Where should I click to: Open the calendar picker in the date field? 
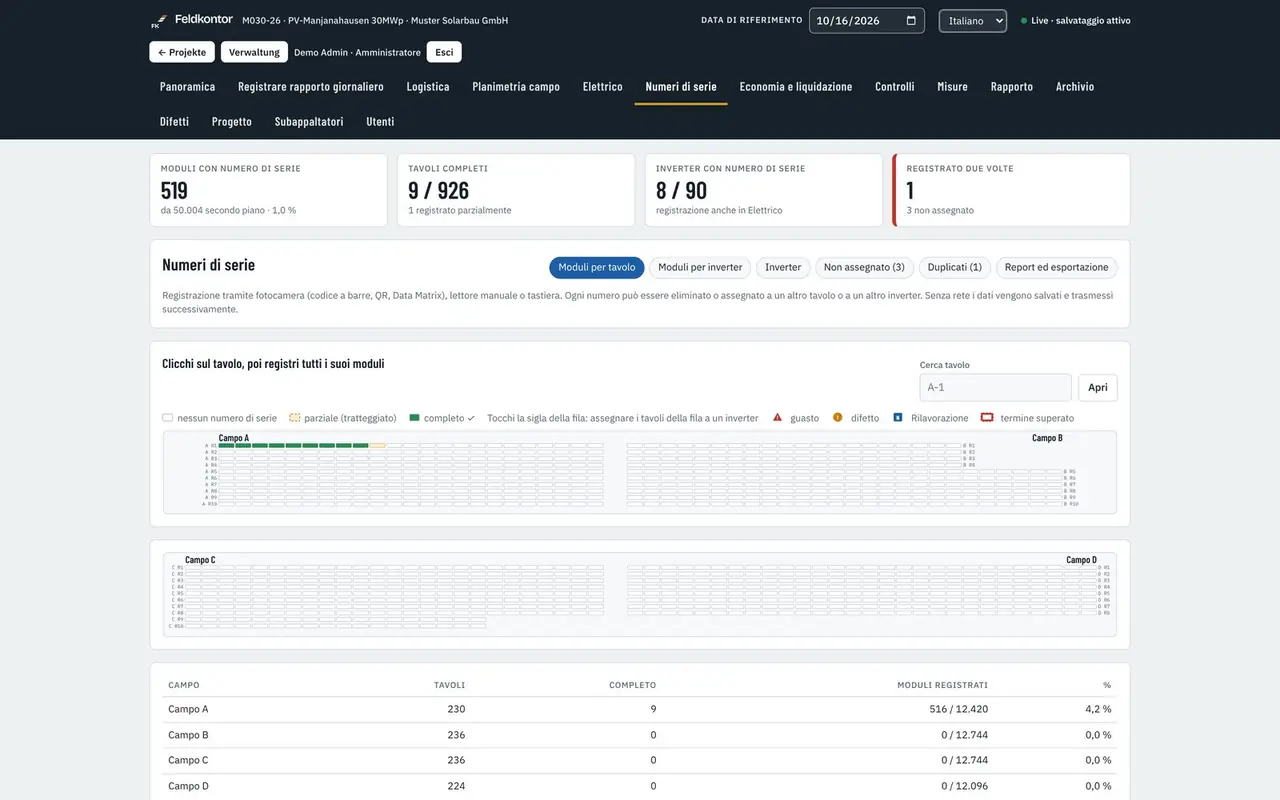point(911,21)
